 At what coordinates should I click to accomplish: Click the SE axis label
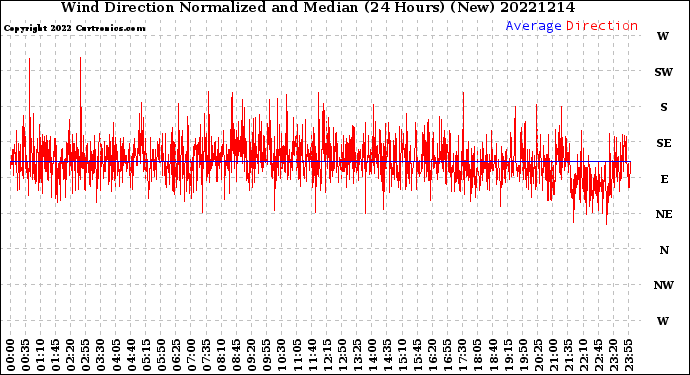point(664,143)
